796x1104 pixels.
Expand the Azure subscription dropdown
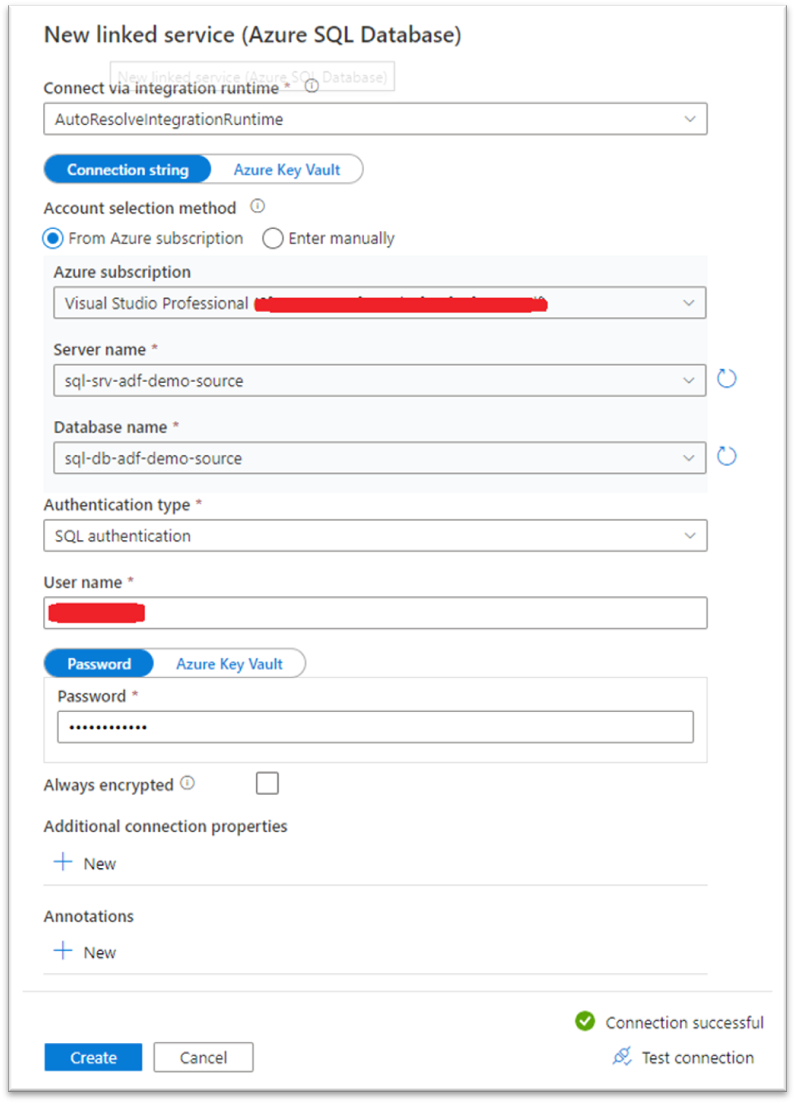click(x=379, y=303)
